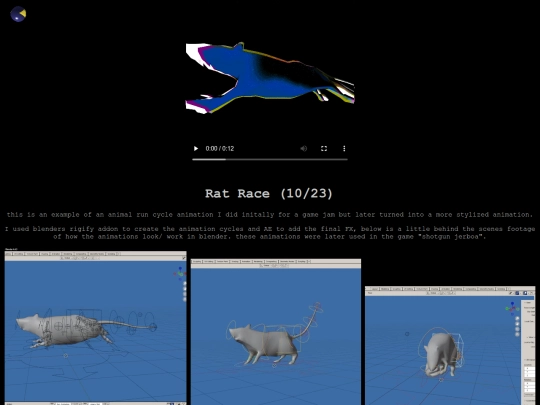Play the Rat Race video

[x=196, y=148]
